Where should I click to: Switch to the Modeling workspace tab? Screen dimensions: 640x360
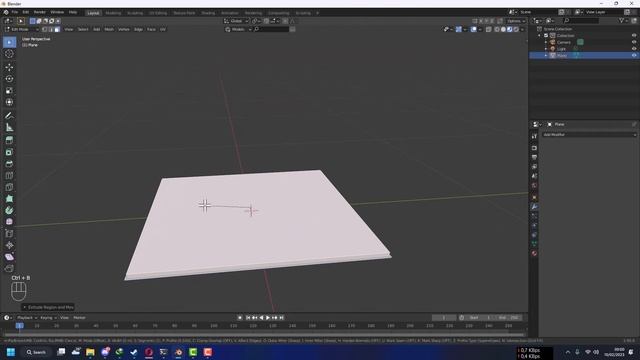click(x=113, y=13)
